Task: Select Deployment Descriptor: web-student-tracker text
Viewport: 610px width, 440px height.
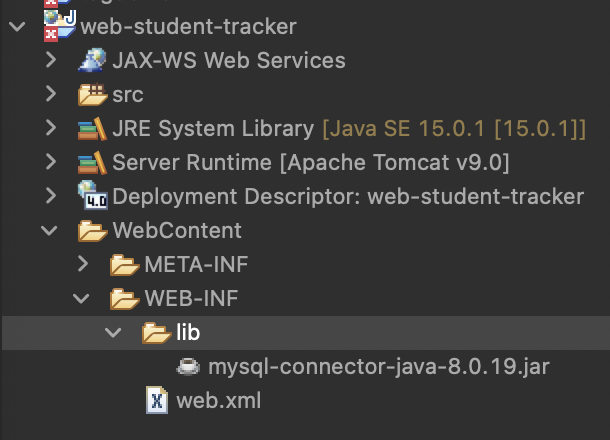Action: 348,196
